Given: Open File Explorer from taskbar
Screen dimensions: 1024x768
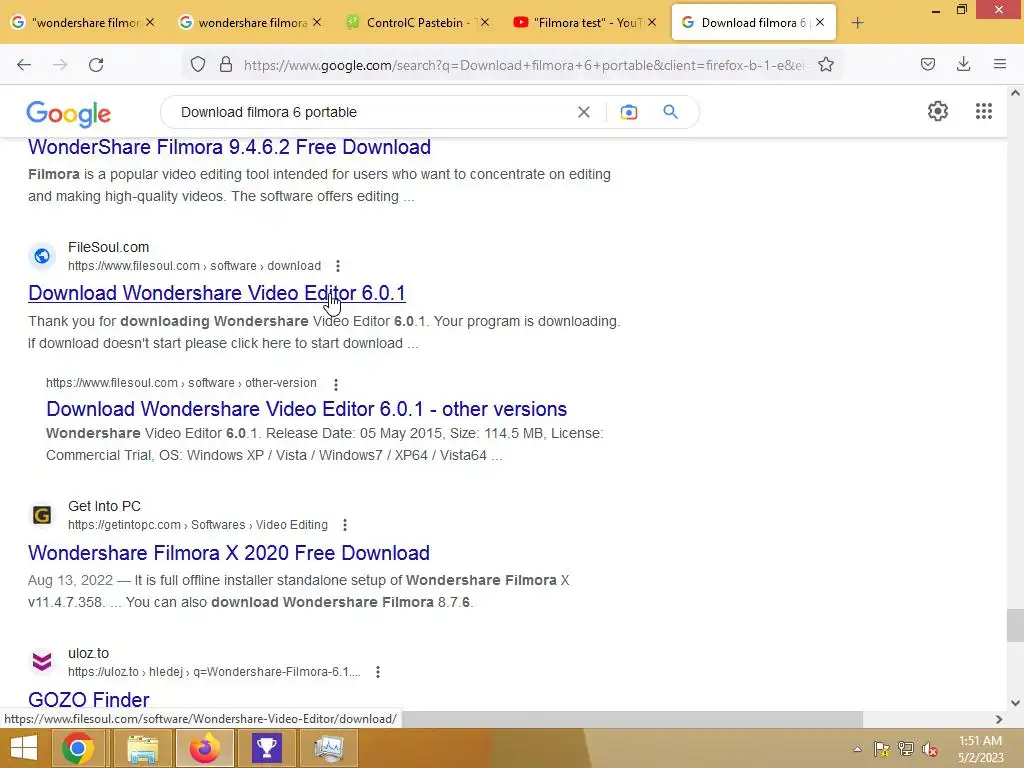Looking at the screenshot, I should tap(142, 748).
